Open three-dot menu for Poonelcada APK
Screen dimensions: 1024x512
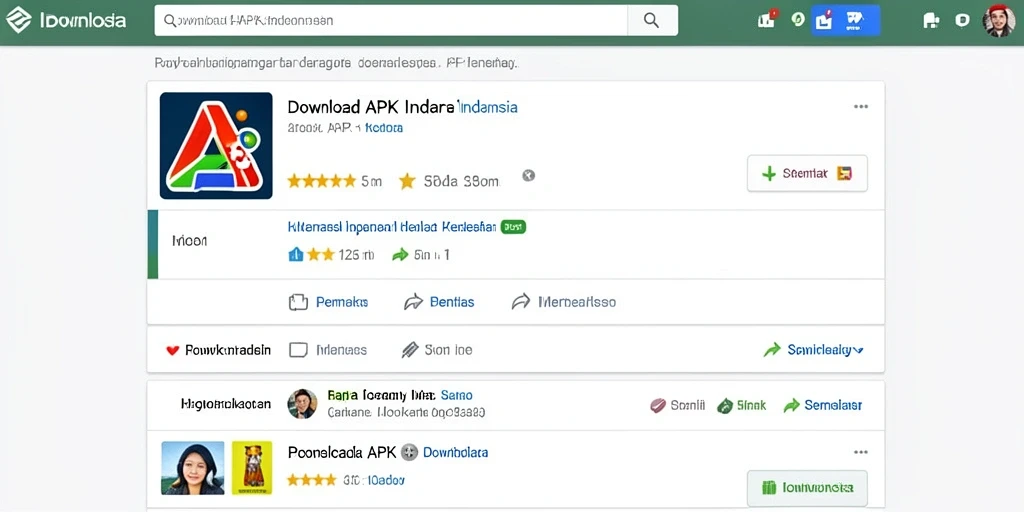coord(861,452)
